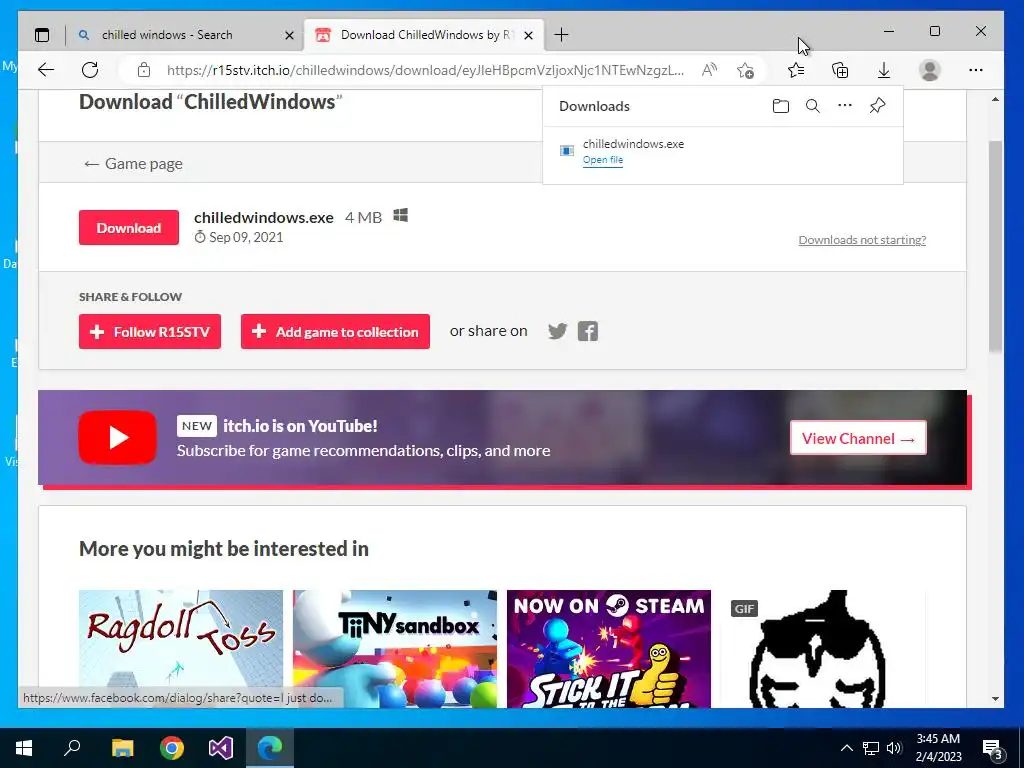Open the Collections icon in the toolbar
This screenshot has width=1024, height=768.
click(840, 70)
